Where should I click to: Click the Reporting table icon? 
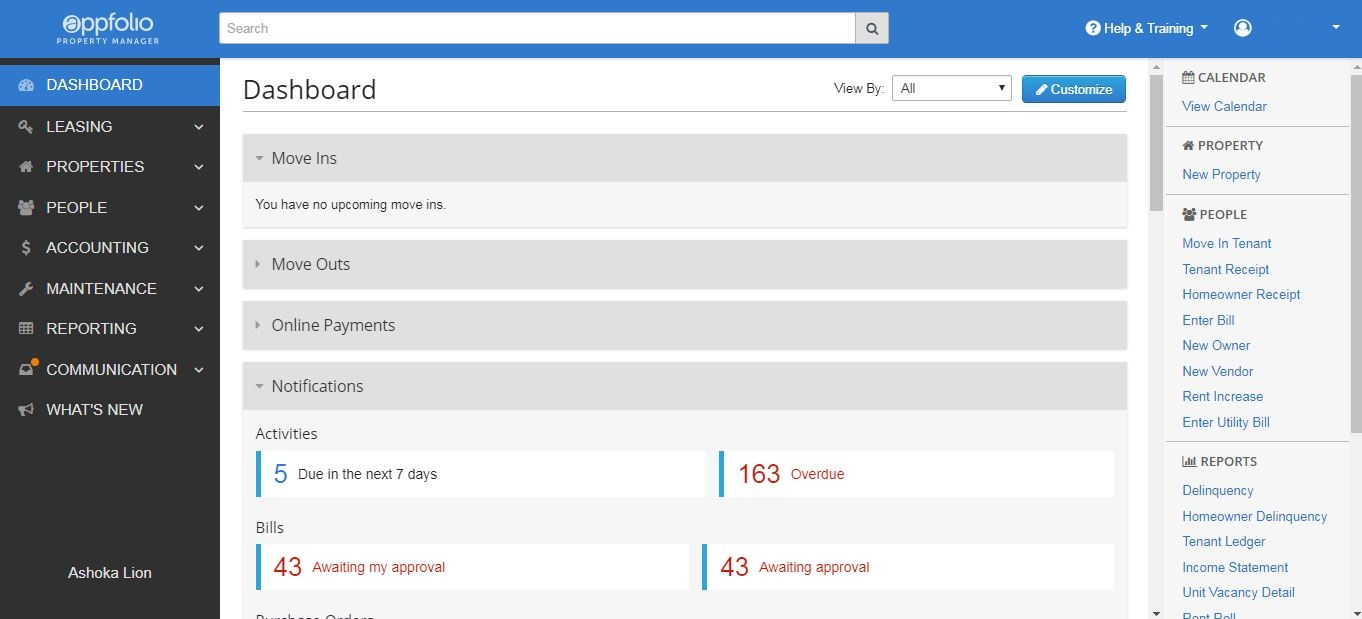(26, 328)
